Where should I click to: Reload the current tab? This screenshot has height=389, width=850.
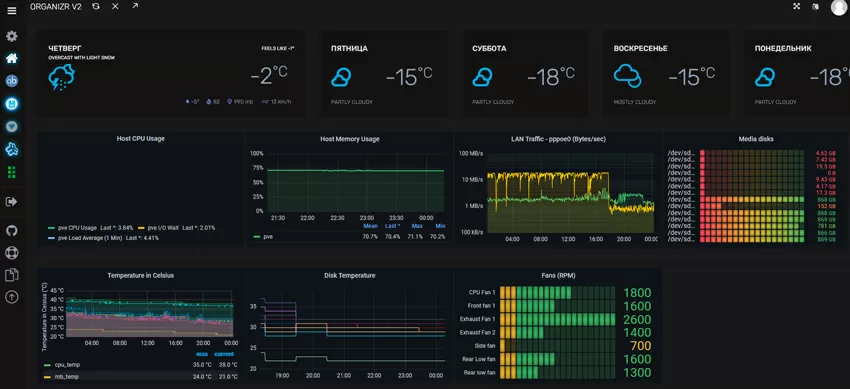(95, 6)
